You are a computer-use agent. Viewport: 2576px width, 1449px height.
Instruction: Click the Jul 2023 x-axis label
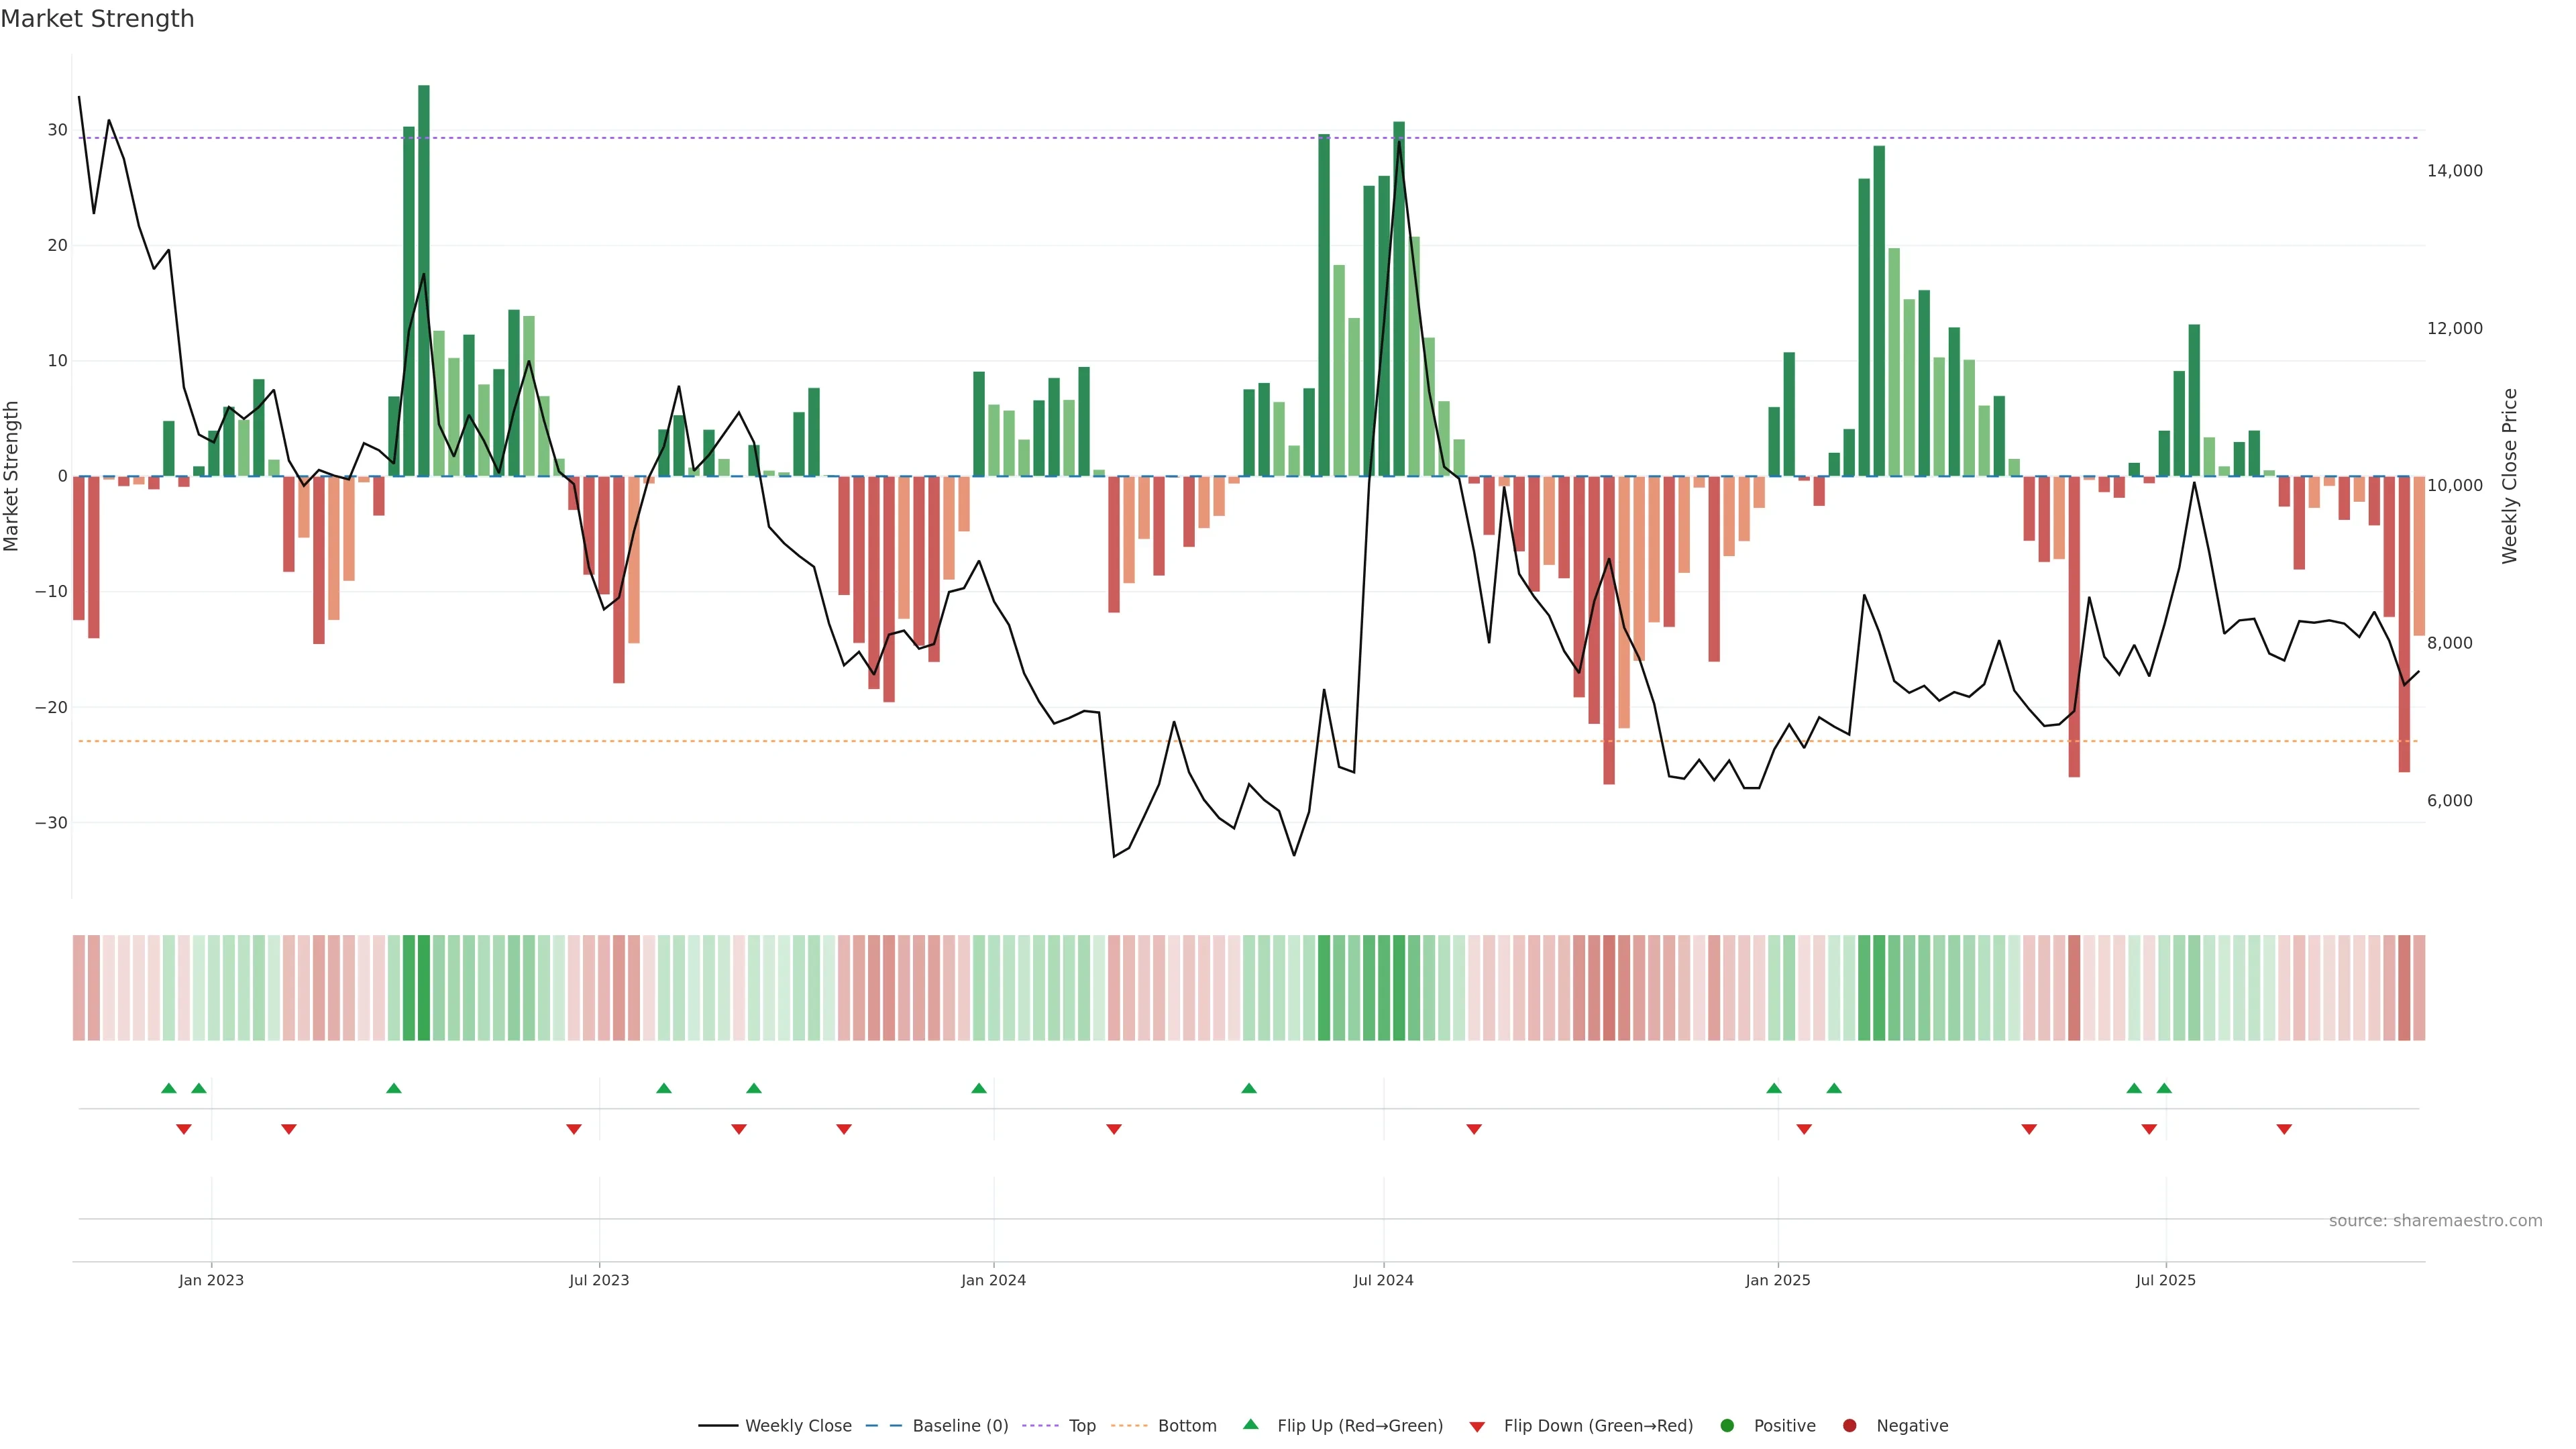599,1280
